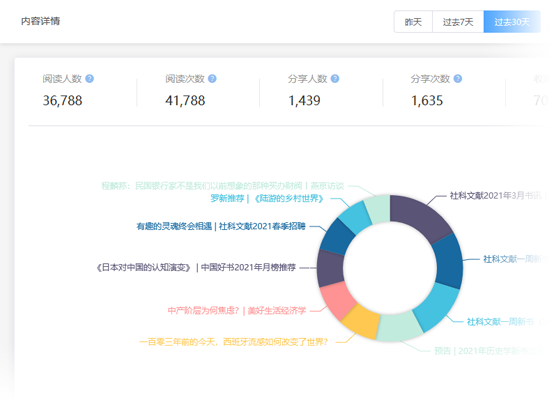Click label 《日本对中国的认知演变》中国好书
550x402 pixels.
196,268
